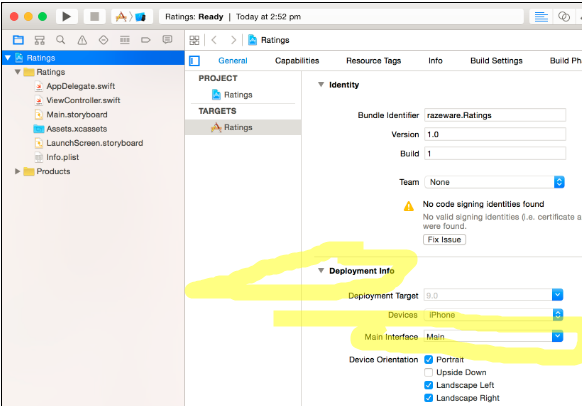Open the scheme selector in the toolbar

pyautogui.click(x=131, y=17)
